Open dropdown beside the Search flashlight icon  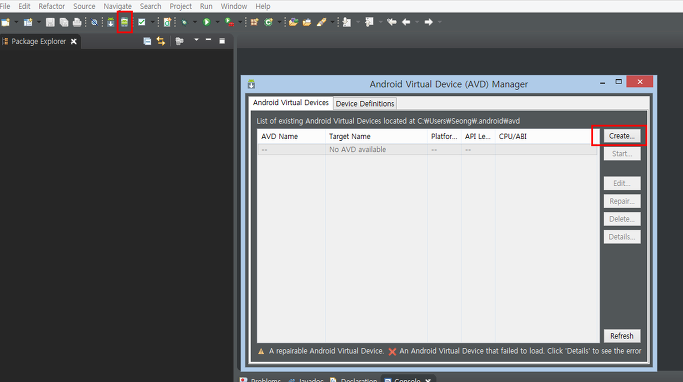[x=332, y=22]
